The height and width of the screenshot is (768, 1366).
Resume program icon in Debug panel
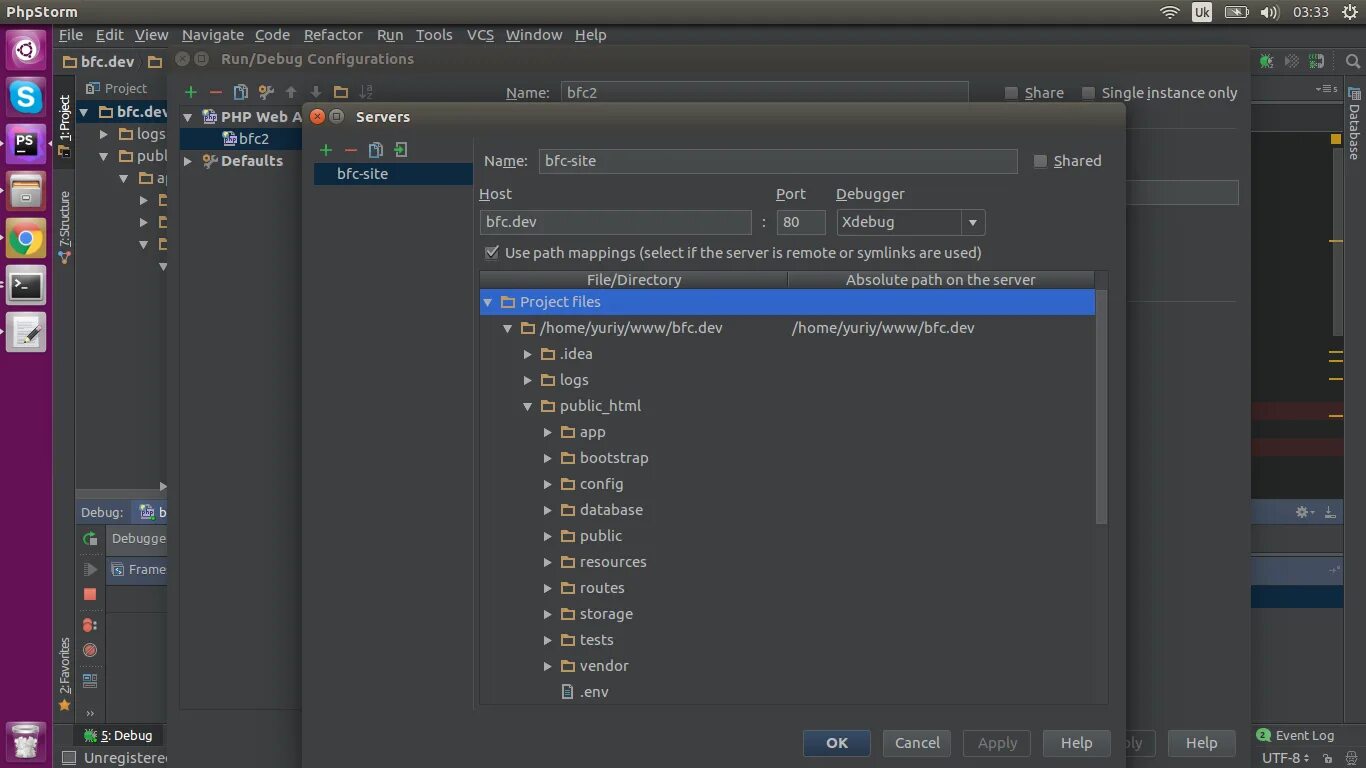90,569
